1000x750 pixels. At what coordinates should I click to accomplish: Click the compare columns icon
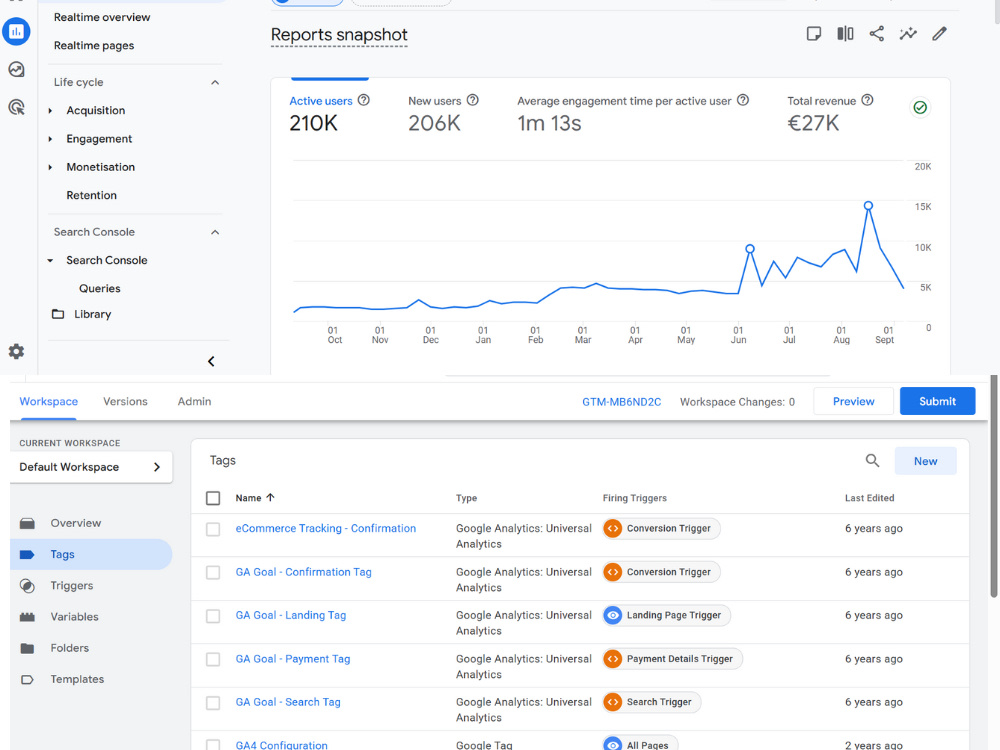[845, 34]
